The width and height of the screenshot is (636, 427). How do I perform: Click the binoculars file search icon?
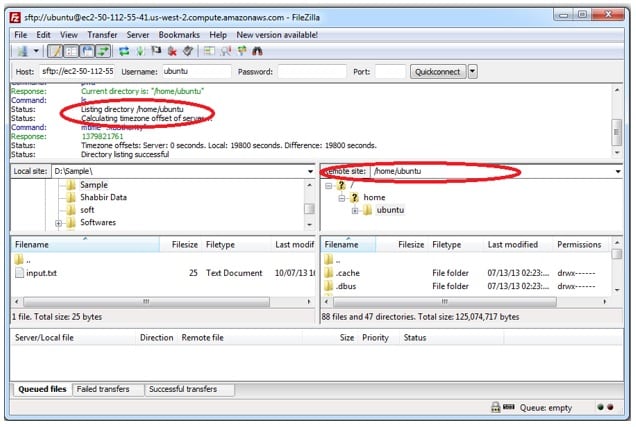click(x=257, y=51)
